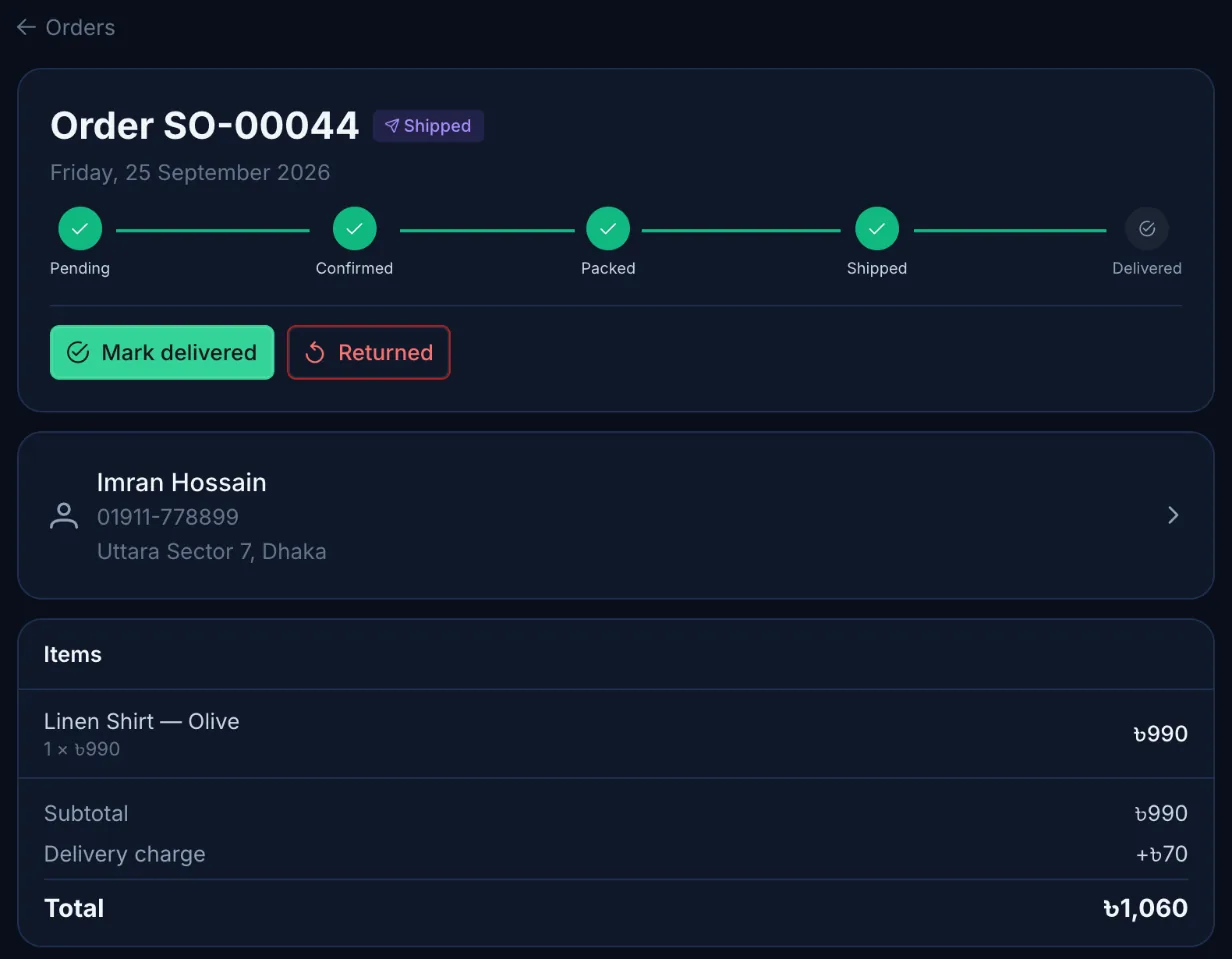Click the Pending step label

(x=80, y=268)
